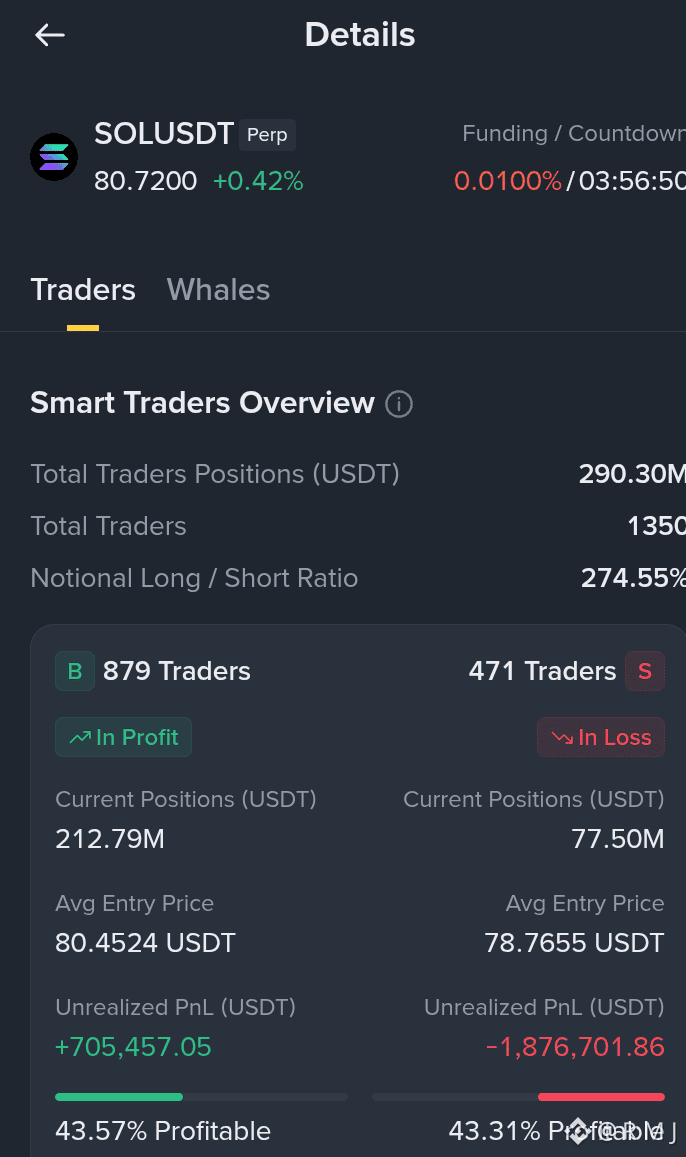This screenshot has height=1157, width=686.
Task: Tap the Total Traders Positions value 290.30M
Action: pyautogui.click(x=632, y=474)
